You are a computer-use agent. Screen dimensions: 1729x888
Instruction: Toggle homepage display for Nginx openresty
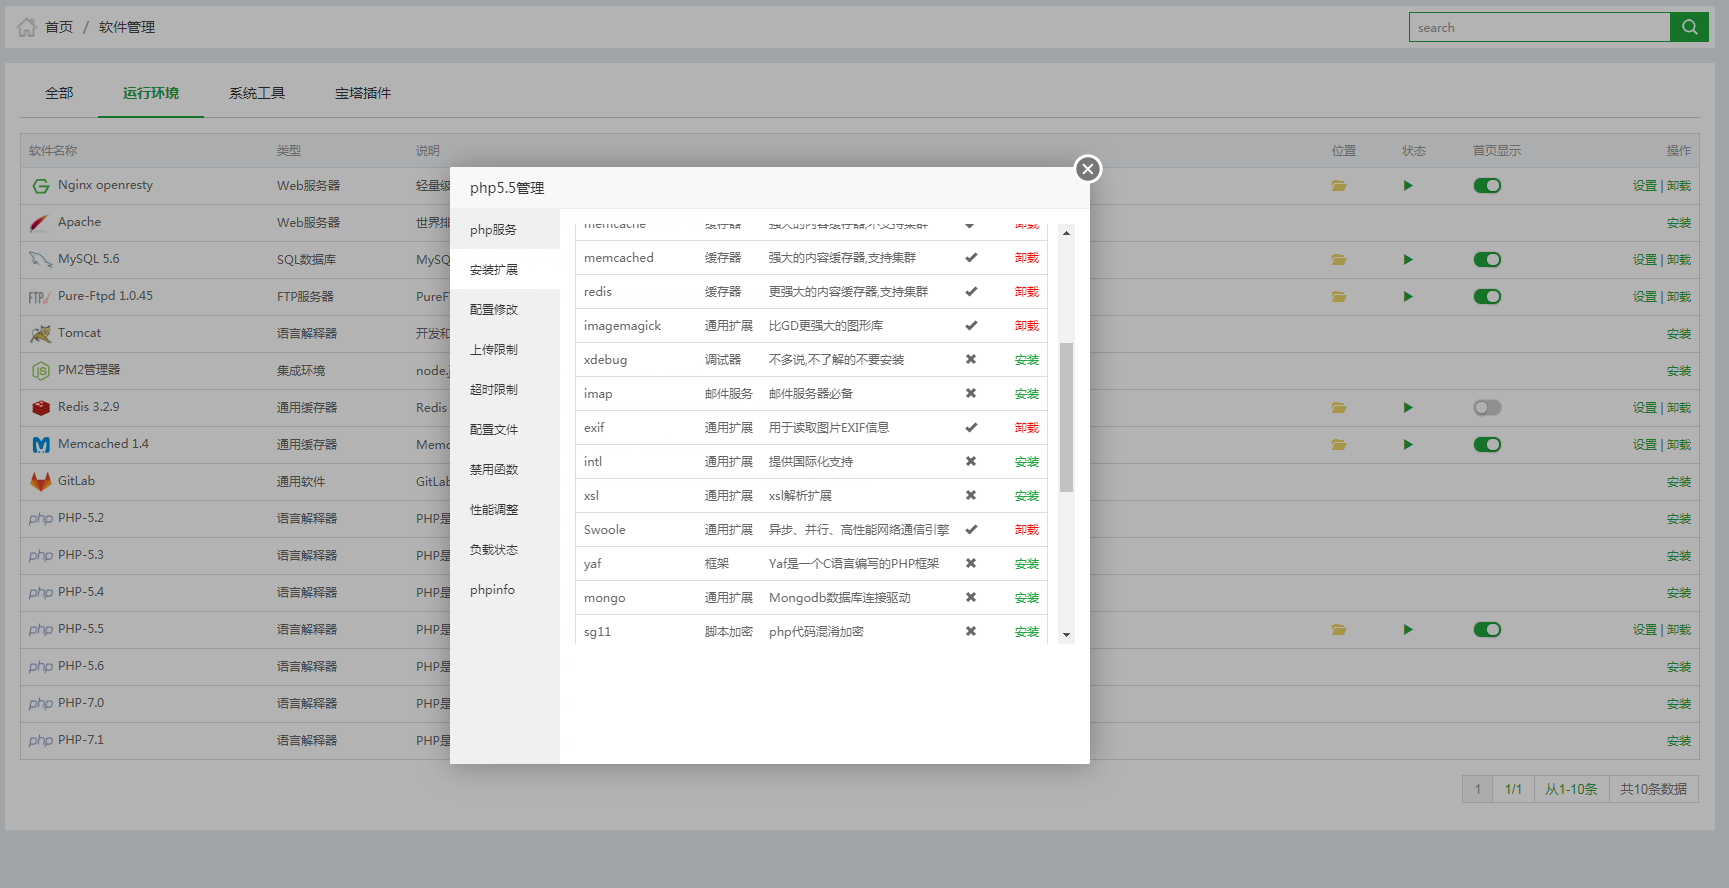[x=1487, y=186]
